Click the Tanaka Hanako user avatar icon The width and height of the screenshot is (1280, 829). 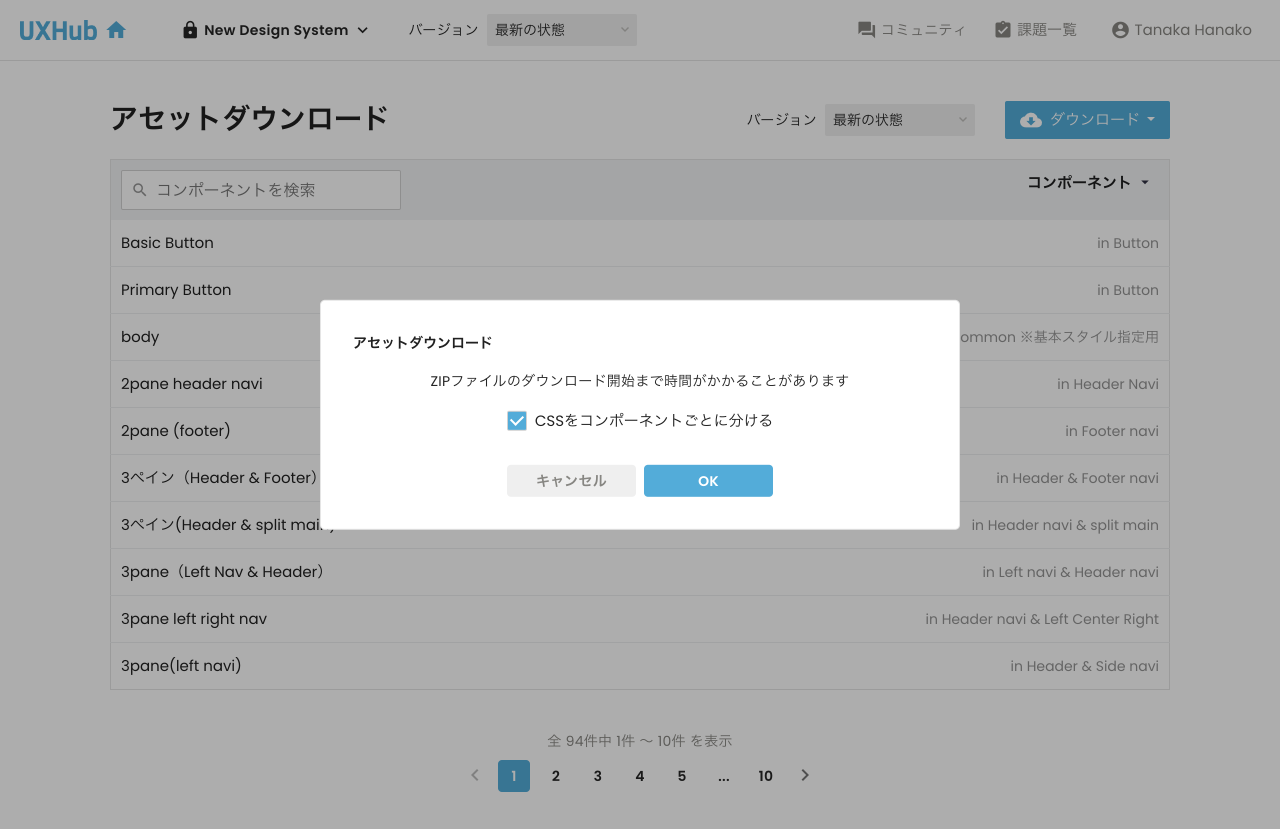(1119, 29)
